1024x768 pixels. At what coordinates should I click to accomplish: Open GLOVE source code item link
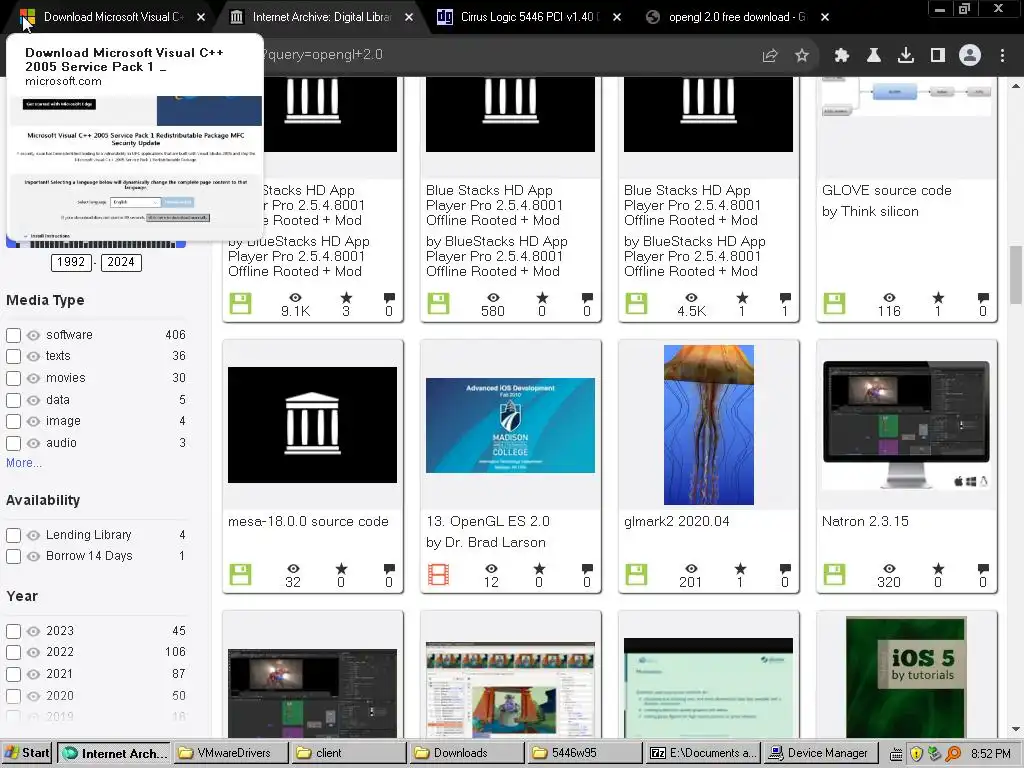(886, 191)
